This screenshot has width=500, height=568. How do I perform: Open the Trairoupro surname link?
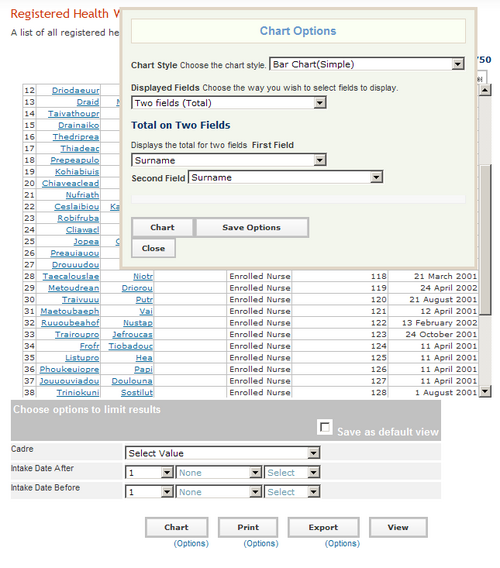click(x=77, y=334)
